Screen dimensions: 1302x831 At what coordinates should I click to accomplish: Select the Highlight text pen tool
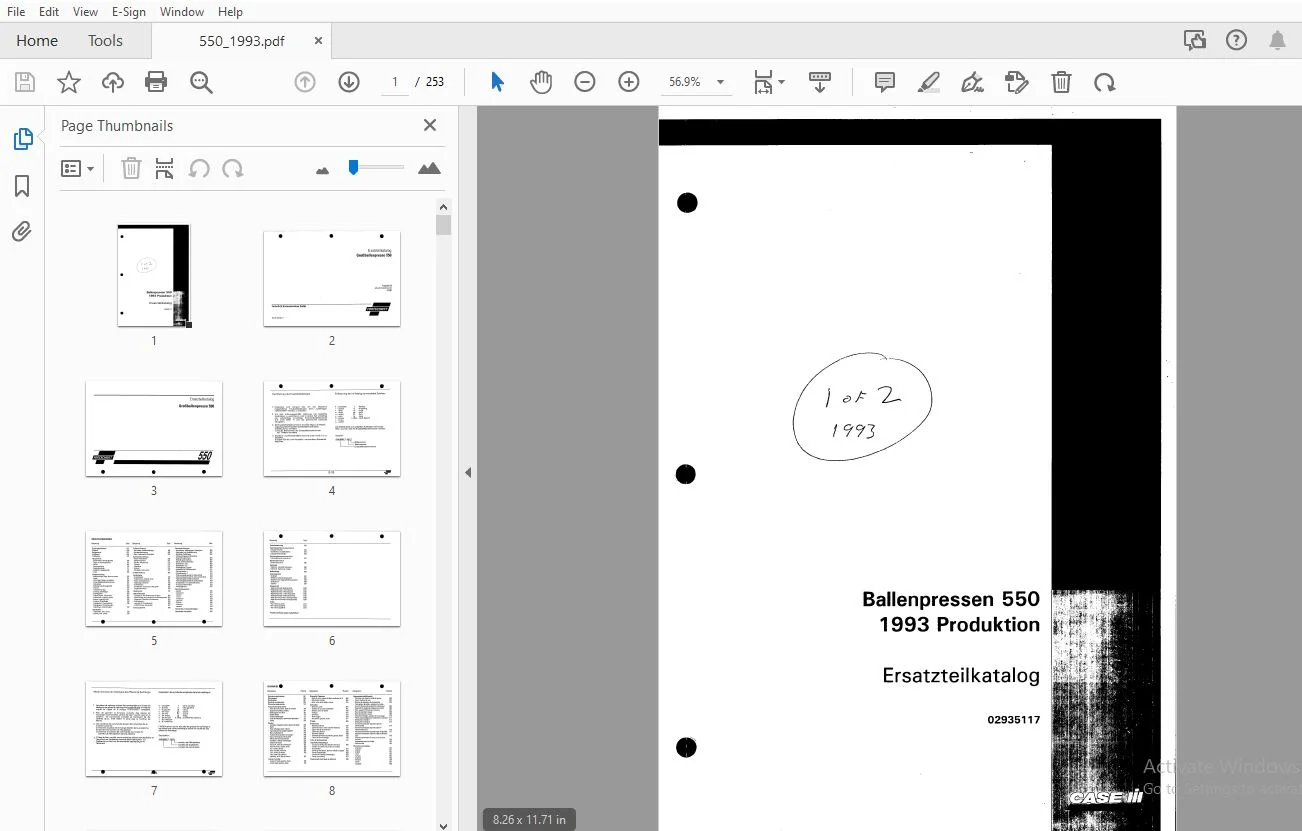coord(929,82)
